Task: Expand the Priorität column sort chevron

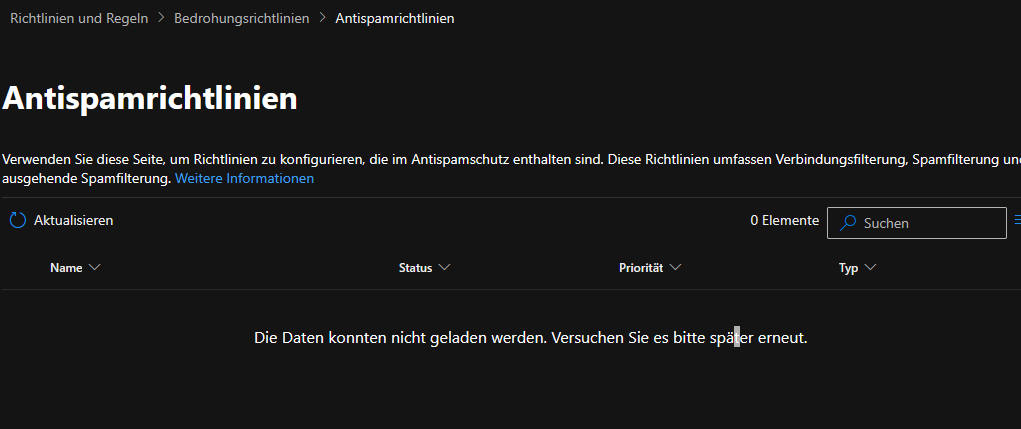Action: click(675, 268)
